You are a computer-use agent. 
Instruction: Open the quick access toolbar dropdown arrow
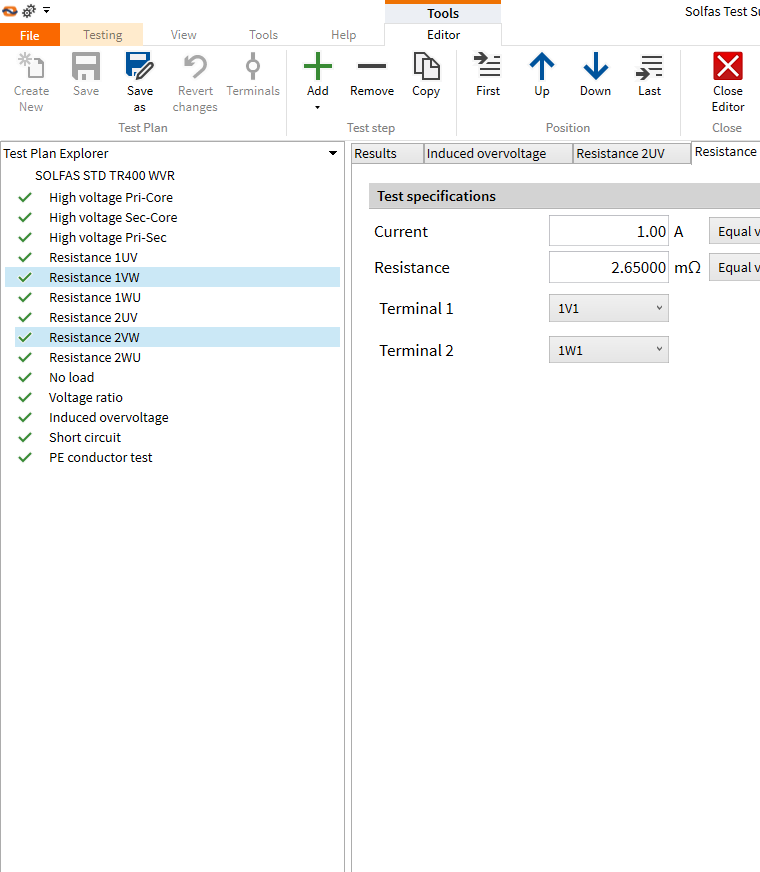click(x=47, y=10)
